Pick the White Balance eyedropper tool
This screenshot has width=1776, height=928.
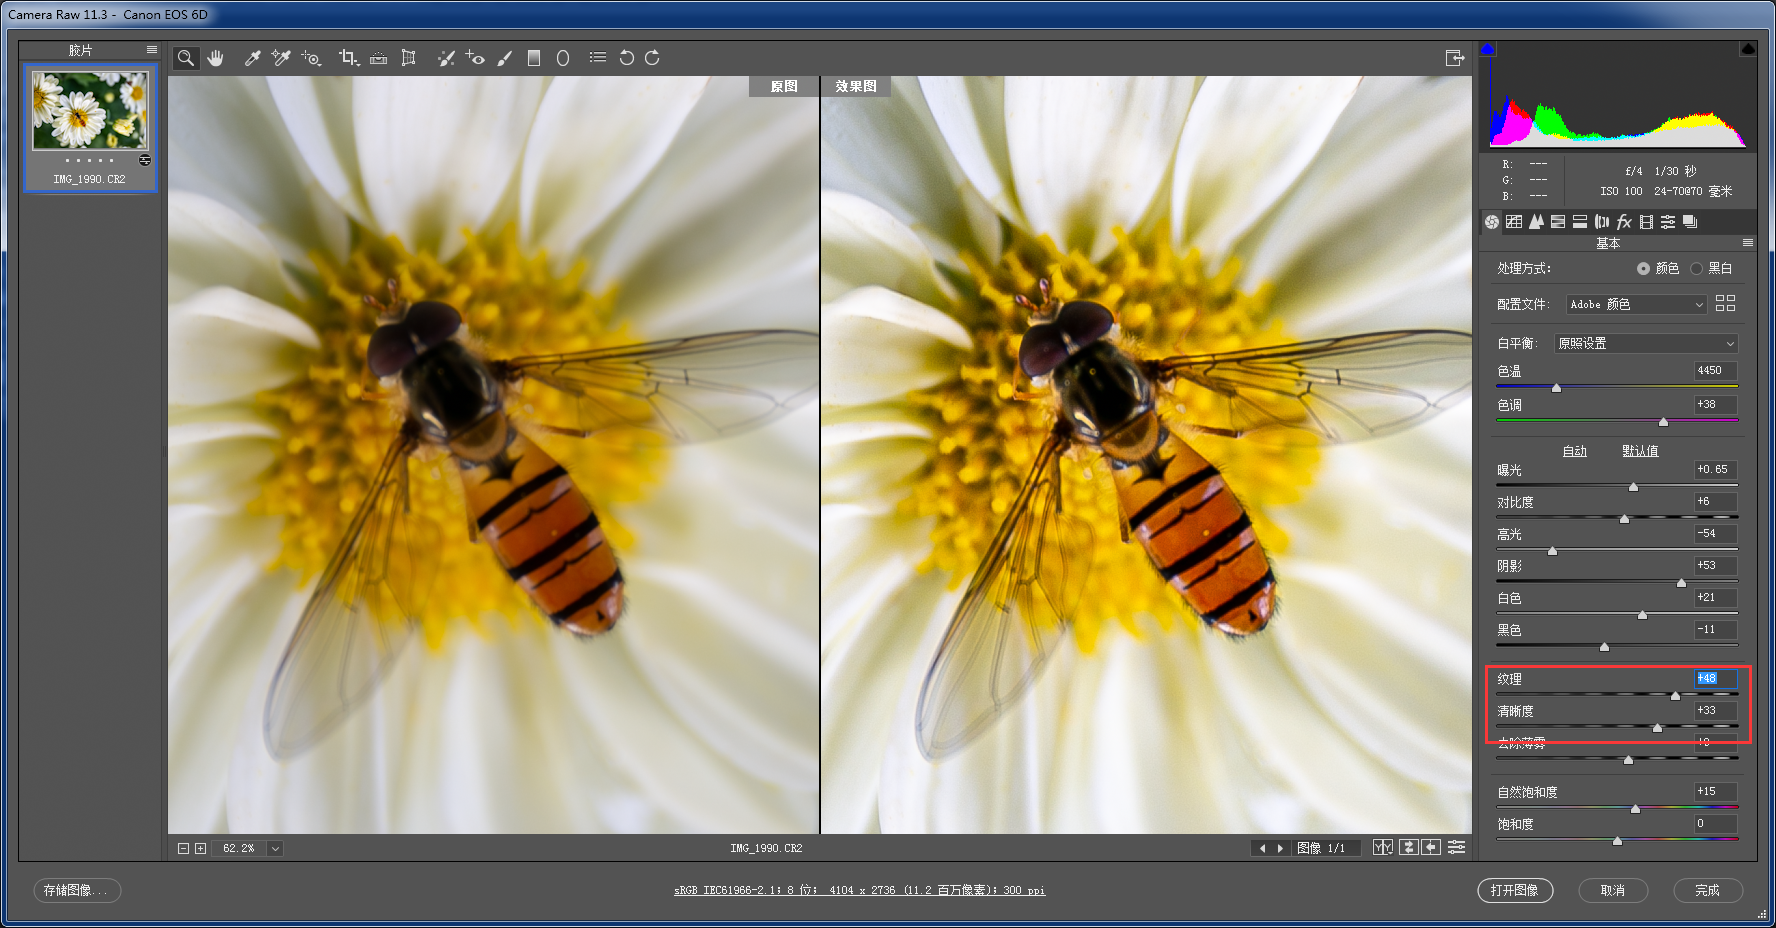tap(252, 58)
